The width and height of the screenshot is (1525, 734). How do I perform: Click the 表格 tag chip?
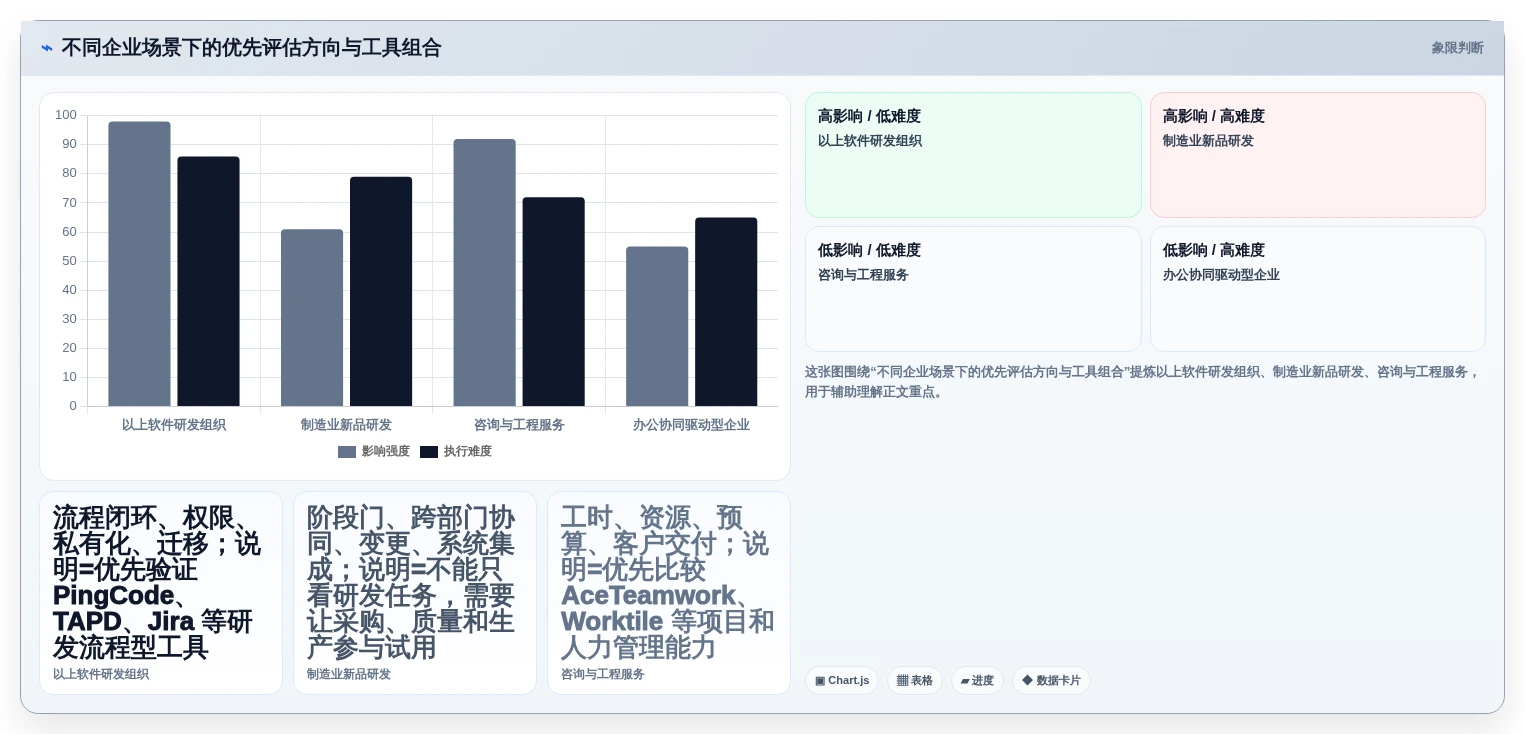point(914,681)
